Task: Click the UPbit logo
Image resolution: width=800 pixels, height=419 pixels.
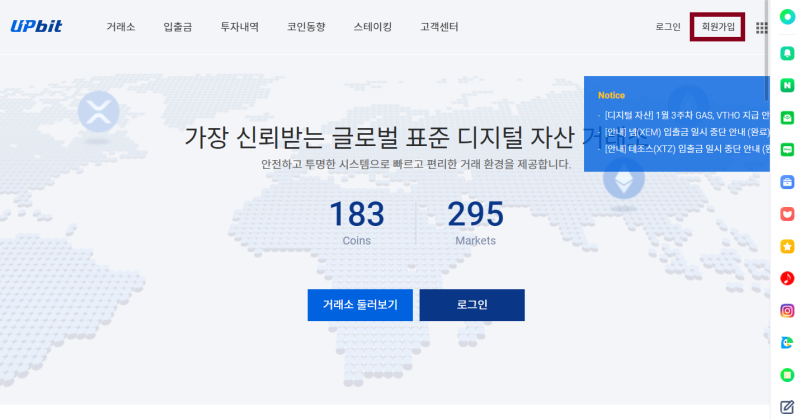Action: pyautogui.click(x=36, y=26)
